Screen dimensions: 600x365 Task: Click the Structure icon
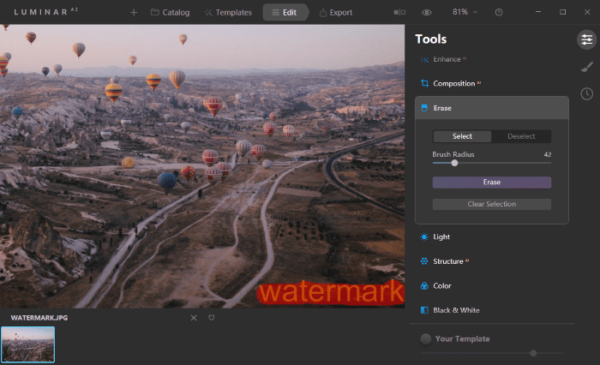point(424,261)
